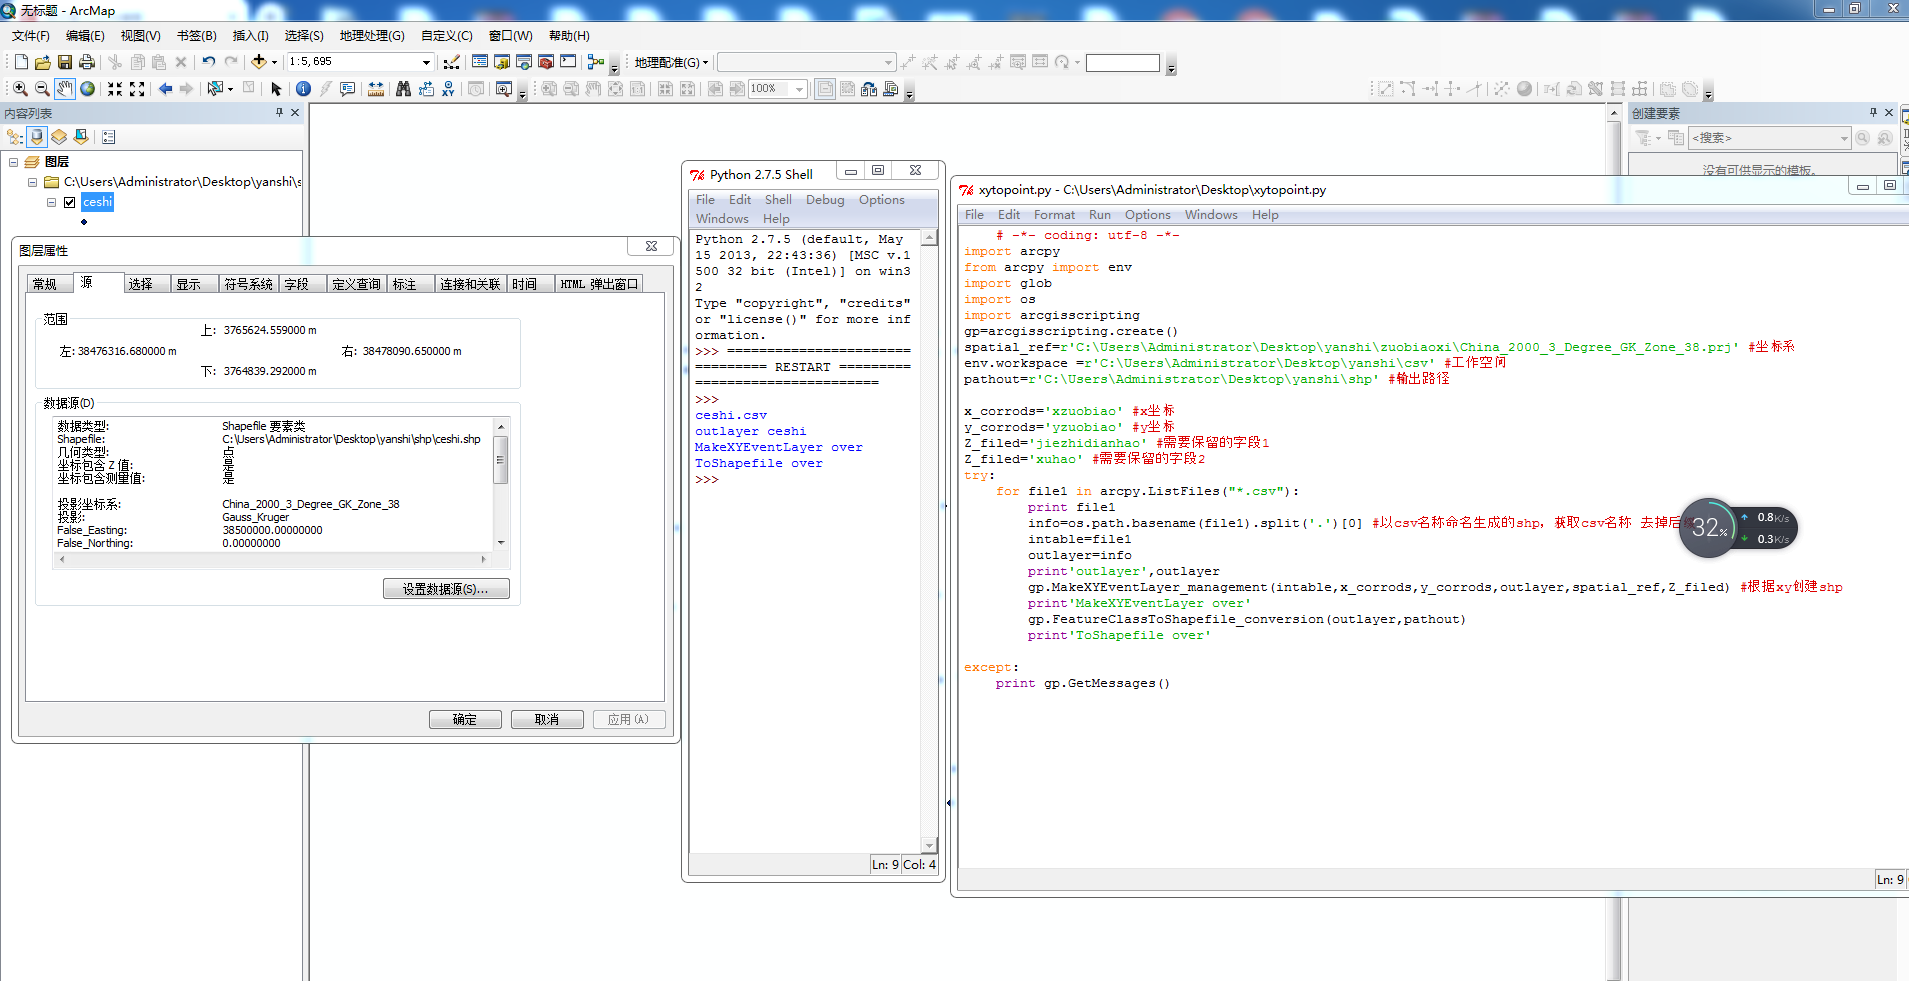The width and height of the screenshot is (1909, 981).
Task: Open the ArcToolbox red toolbox icon
Action: tap(546, 62)
